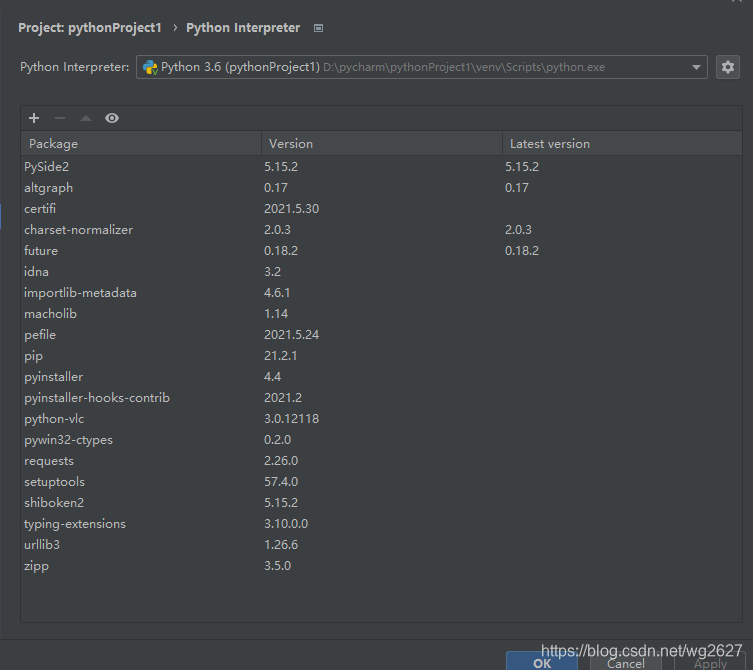Select the zipp package row
Image resolution: width=753 pixels, height=670 pixels.
[381, 566]
